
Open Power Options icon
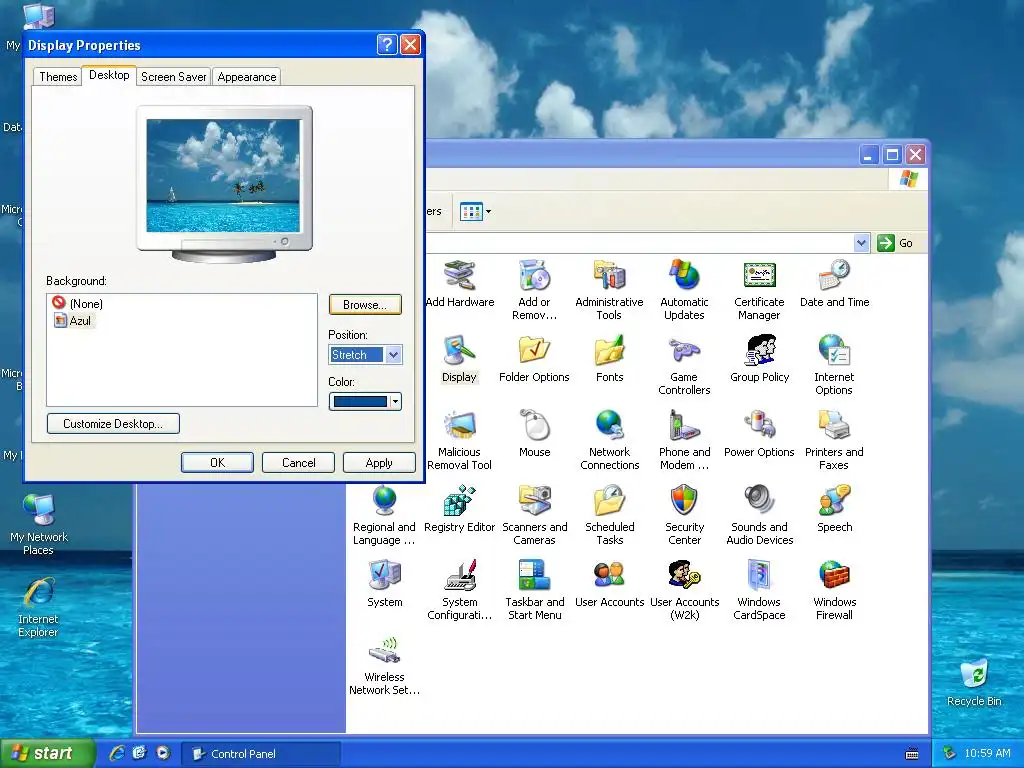(x=759, y=434)
